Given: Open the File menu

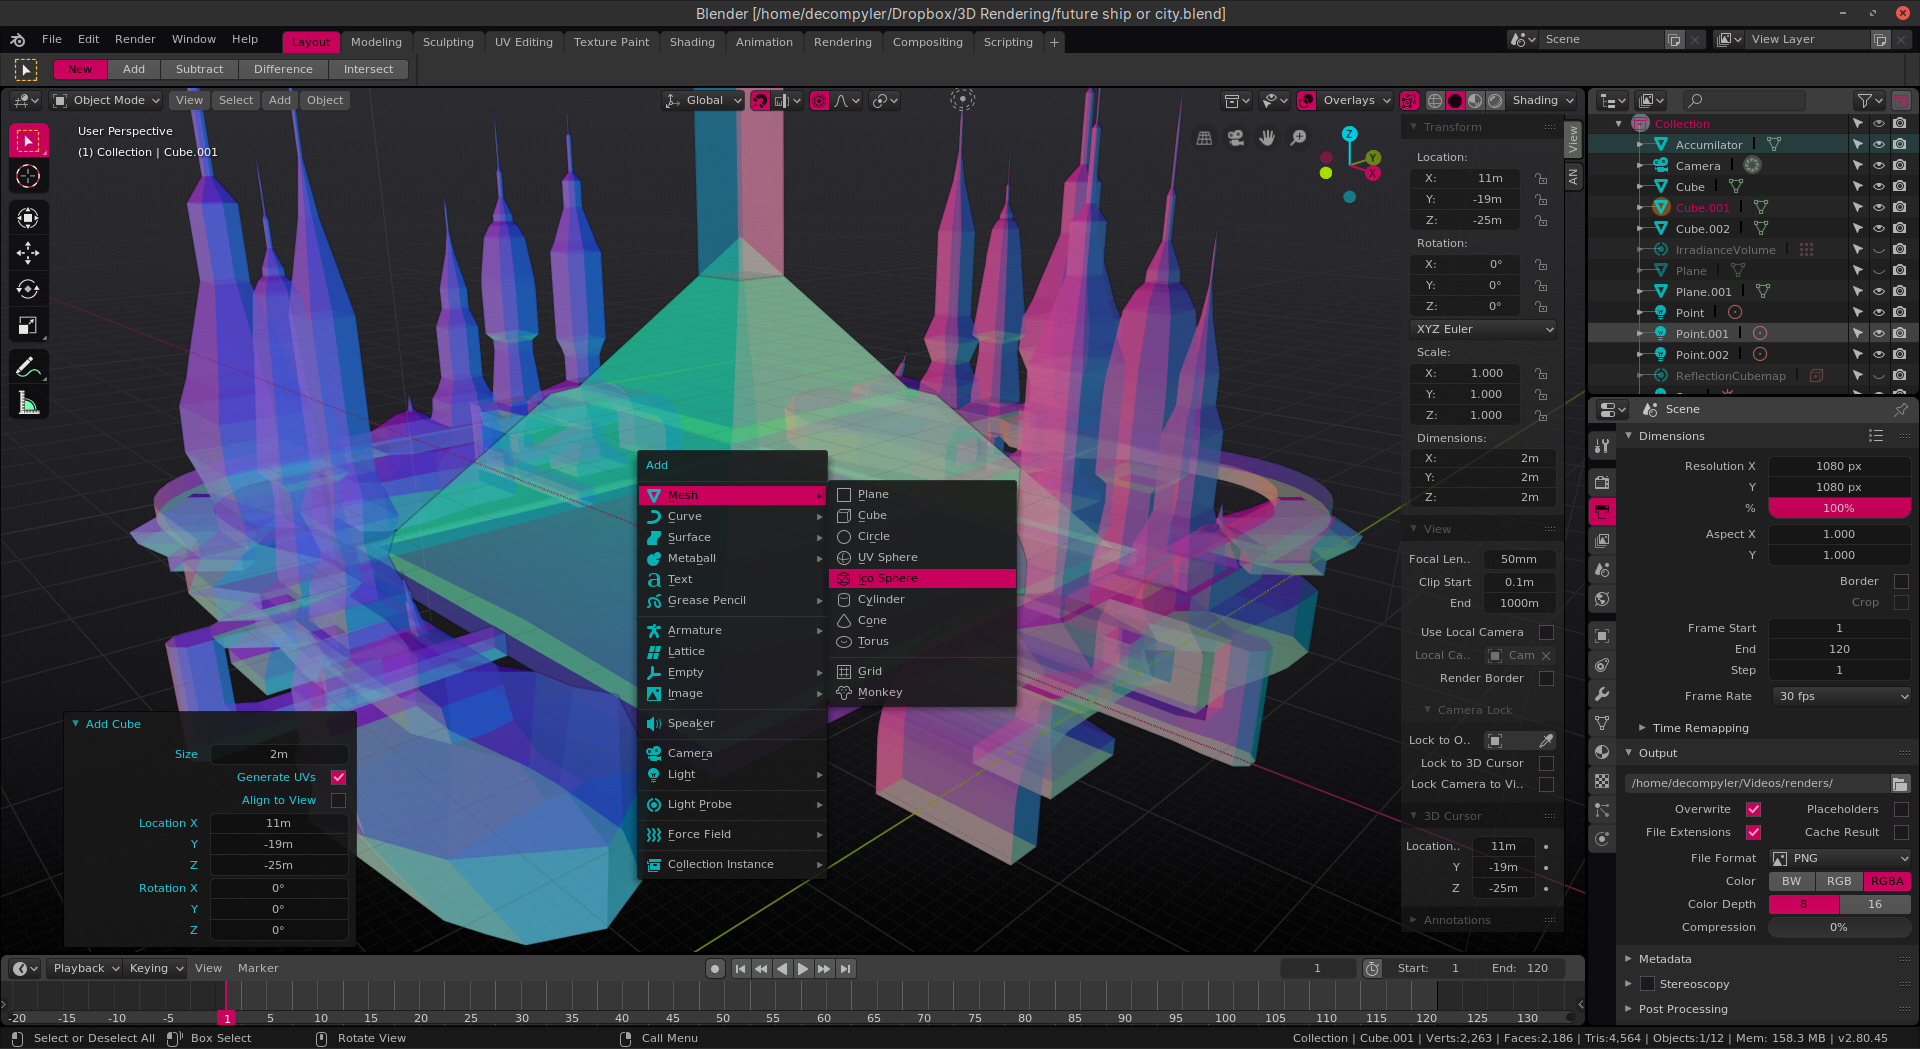Looking at the screenshot, I should (x=52, y=40).
